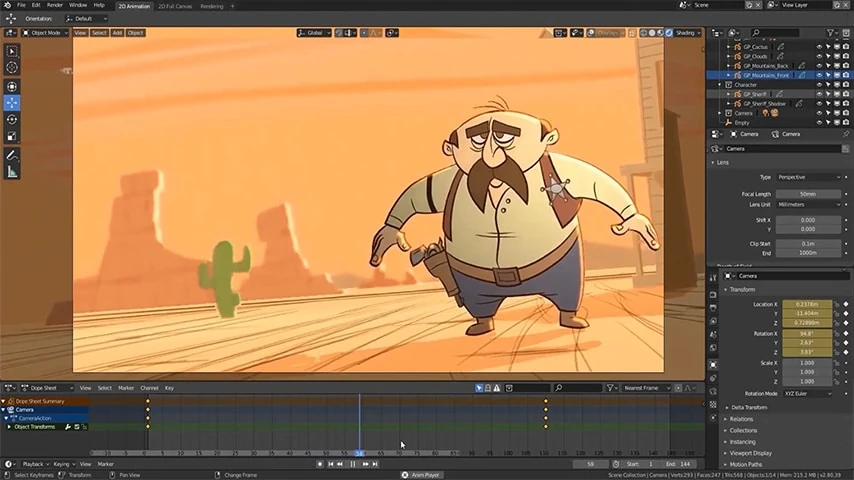854x480 pixels.
Task: Select the Rotate tool in the toolbar
Action: tap(12, 119)
